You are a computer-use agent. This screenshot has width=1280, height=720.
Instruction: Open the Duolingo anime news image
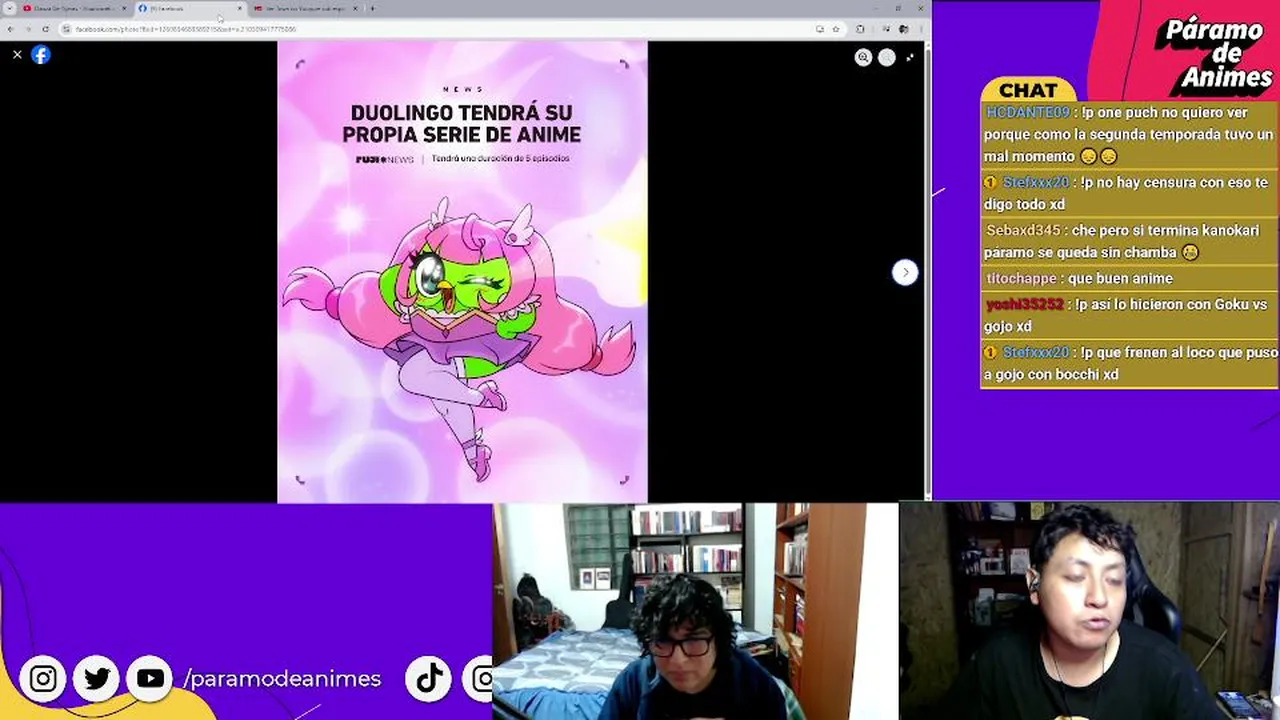462,271
